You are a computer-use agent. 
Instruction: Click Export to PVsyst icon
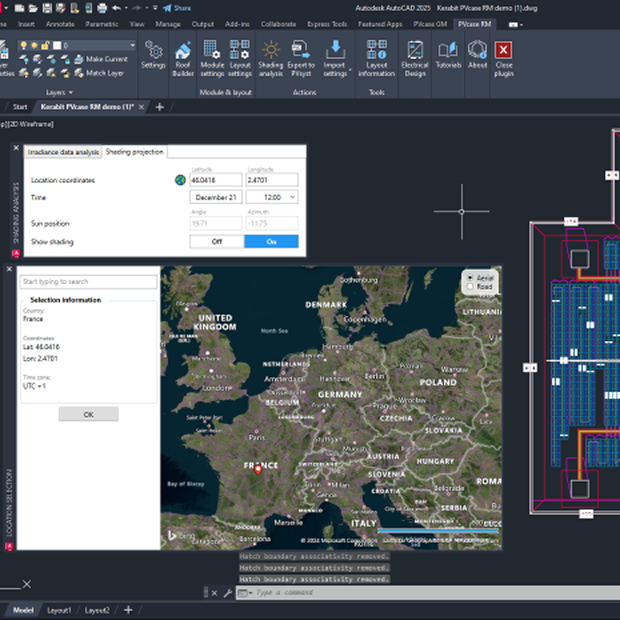(302, 56)
